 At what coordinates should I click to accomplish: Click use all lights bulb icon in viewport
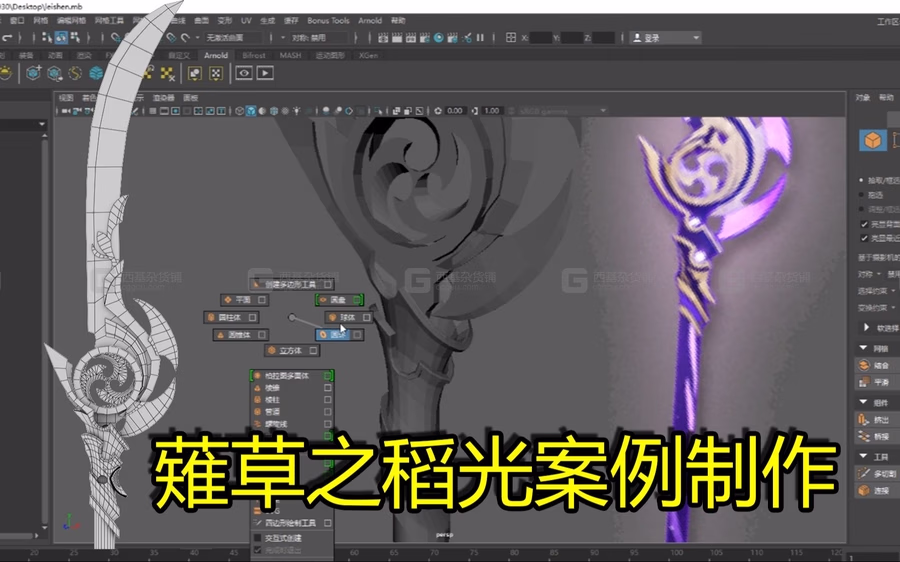coord(297,111)
